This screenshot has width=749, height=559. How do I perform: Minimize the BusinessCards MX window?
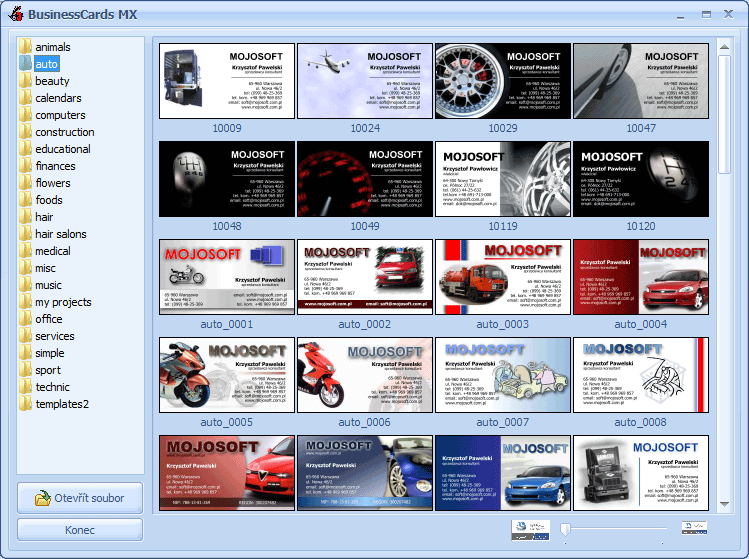[681, 15]
